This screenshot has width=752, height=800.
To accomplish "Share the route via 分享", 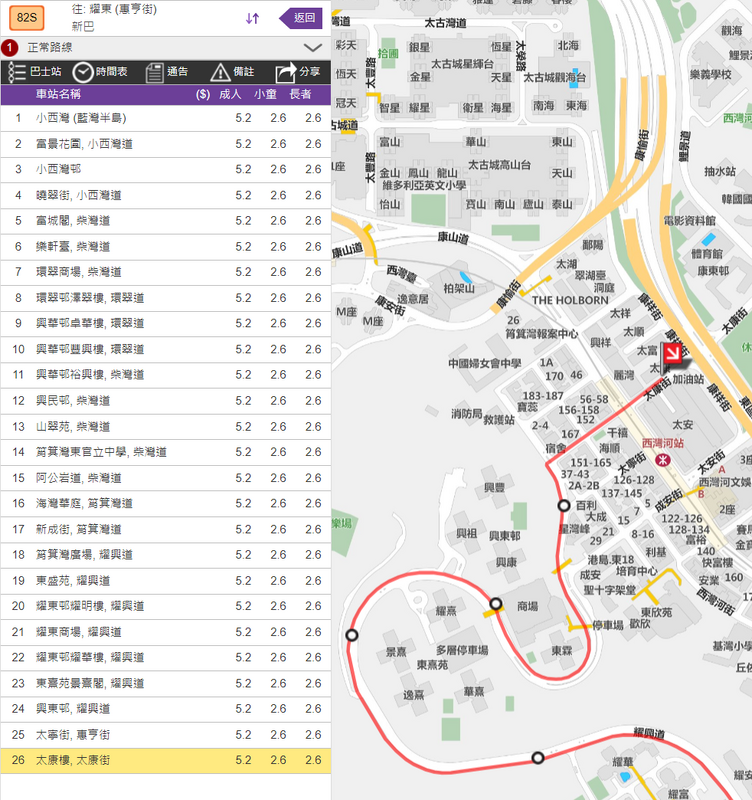I will point(298,72).
